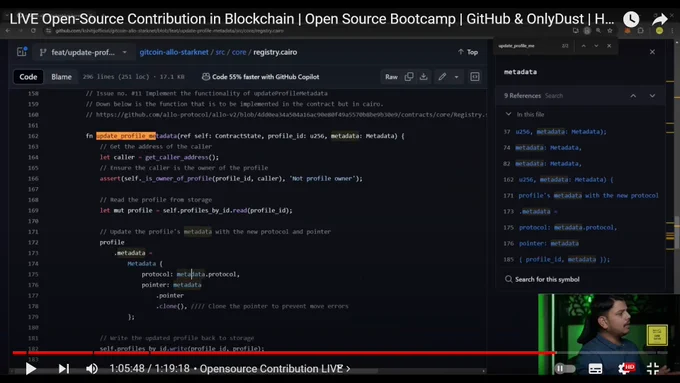Click the github.com URL address bar
This screenshot has width=680, height=383.
point(170,31)
